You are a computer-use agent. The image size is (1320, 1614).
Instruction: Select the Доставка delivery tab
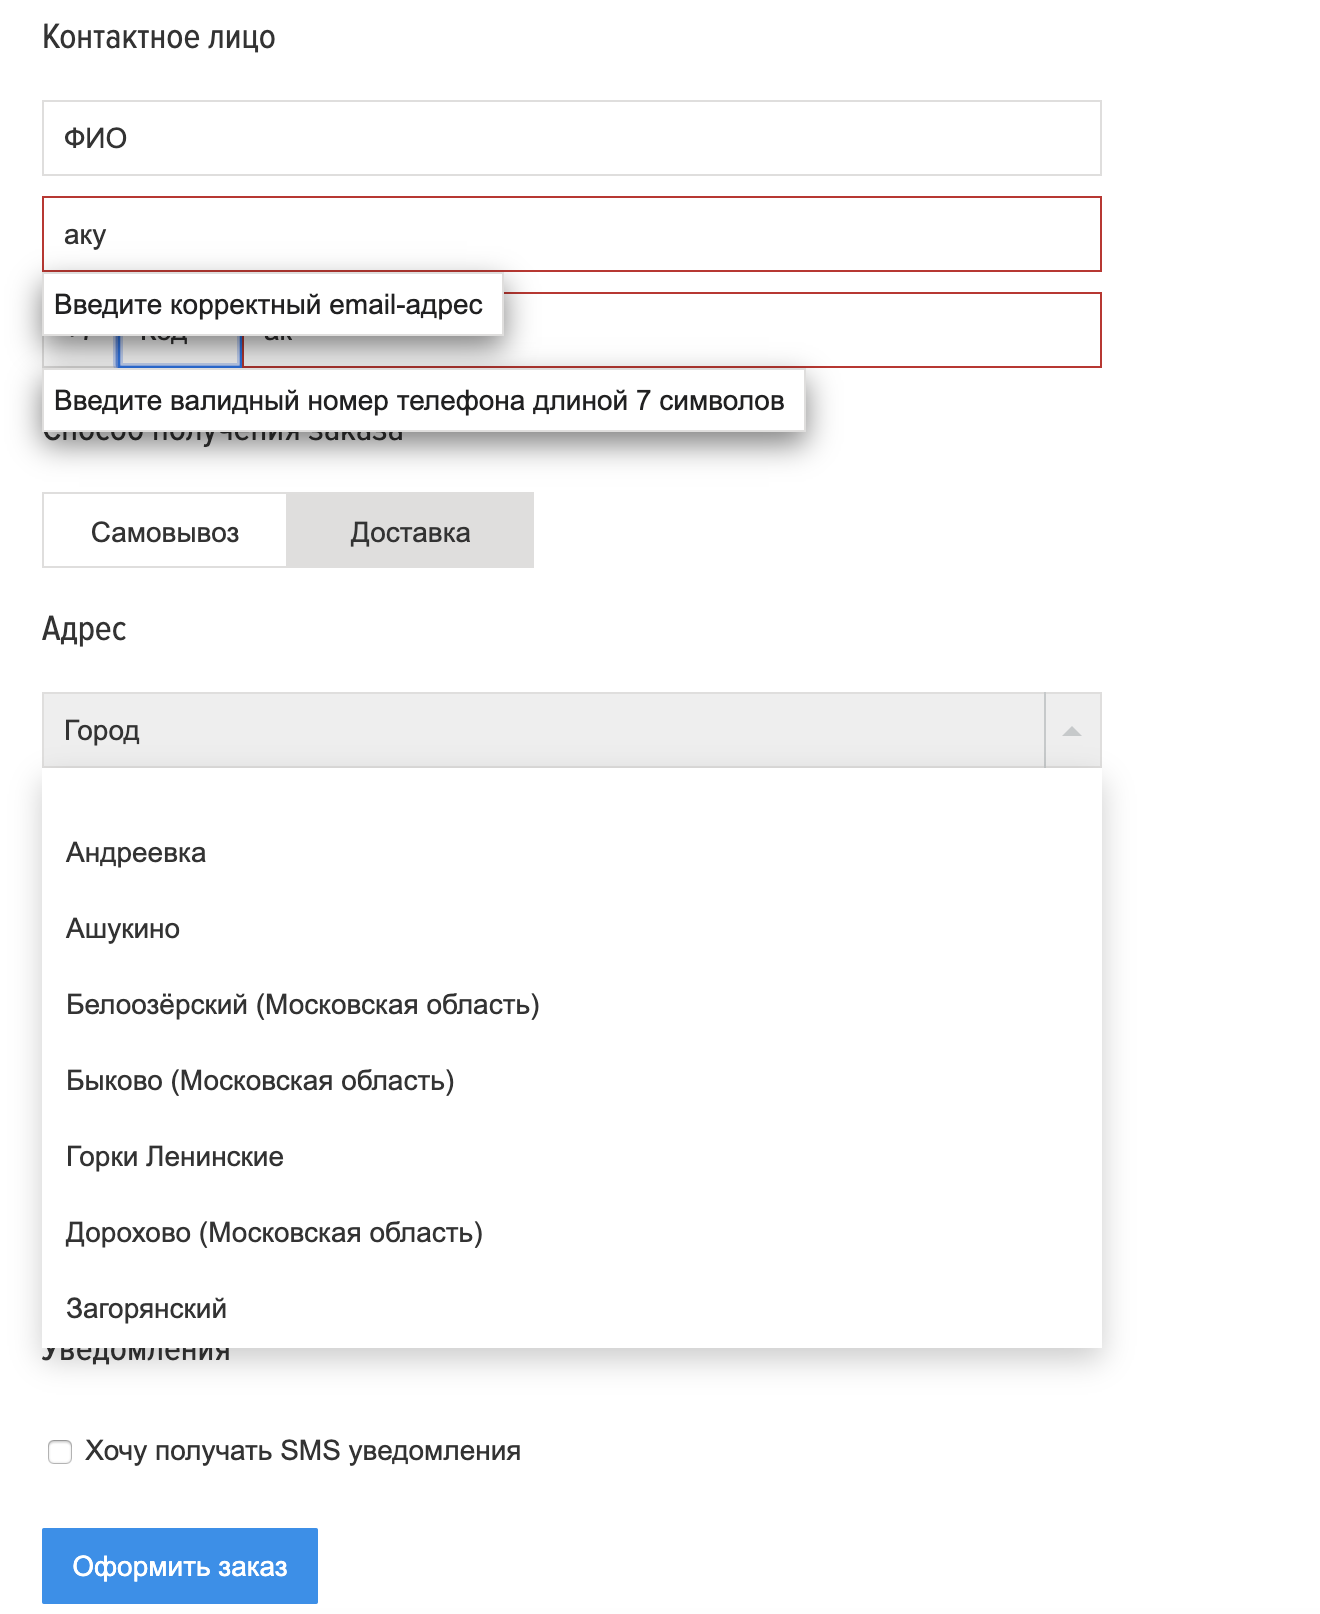(410, 531)
